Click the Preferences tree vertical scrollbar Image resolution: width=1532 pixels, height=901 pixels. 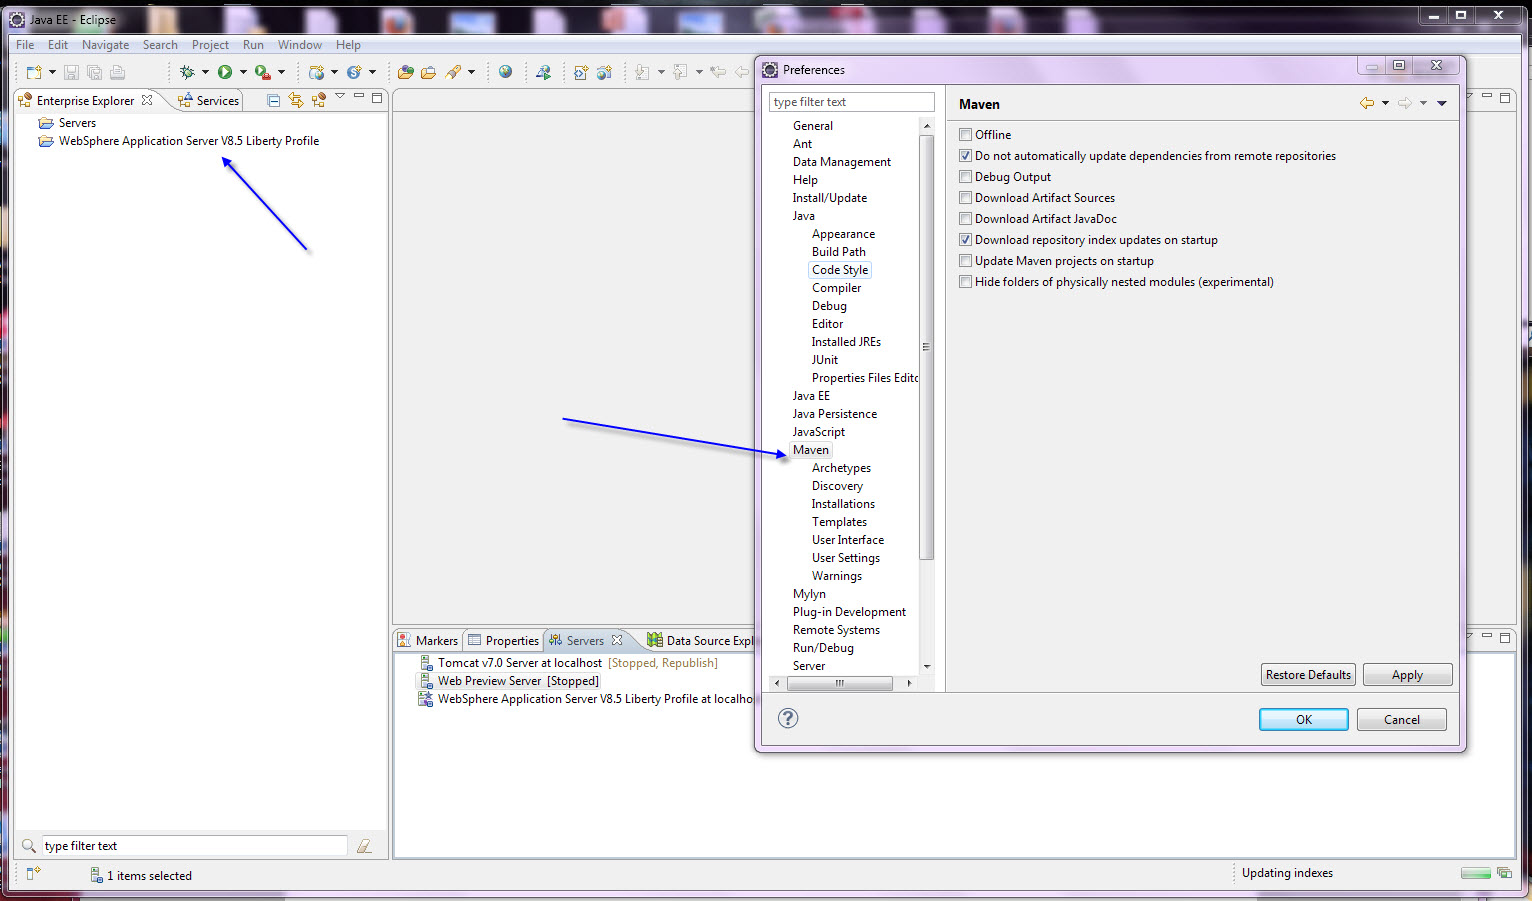[x=926, y=347]
